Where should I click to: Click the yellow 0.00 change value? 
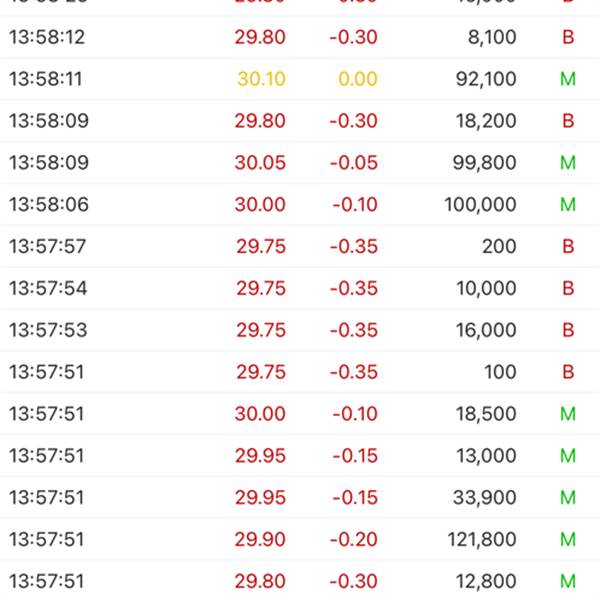[x=357, y=79]
